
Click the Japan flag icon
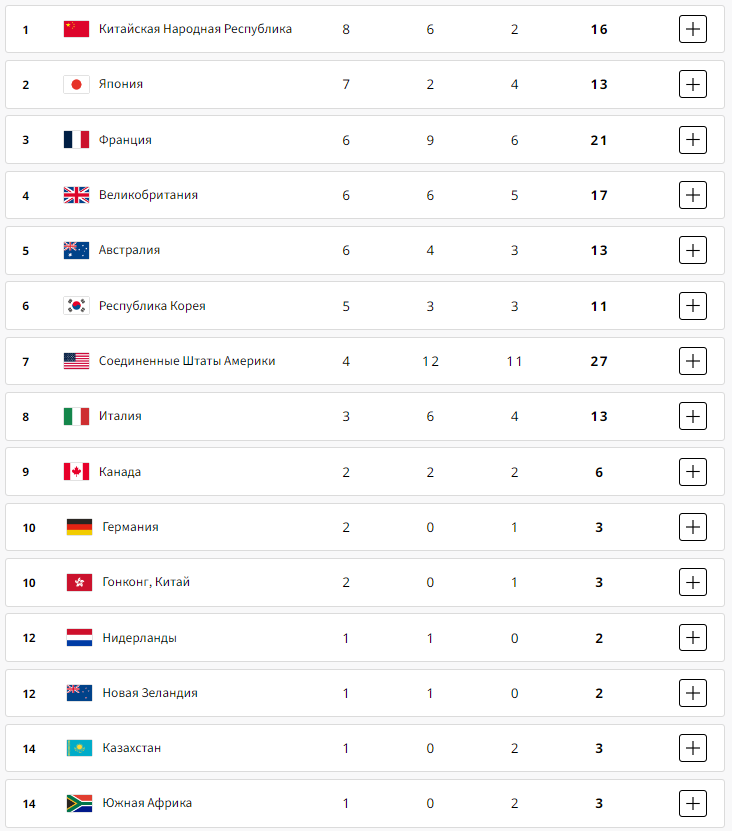tap(76, 85)
